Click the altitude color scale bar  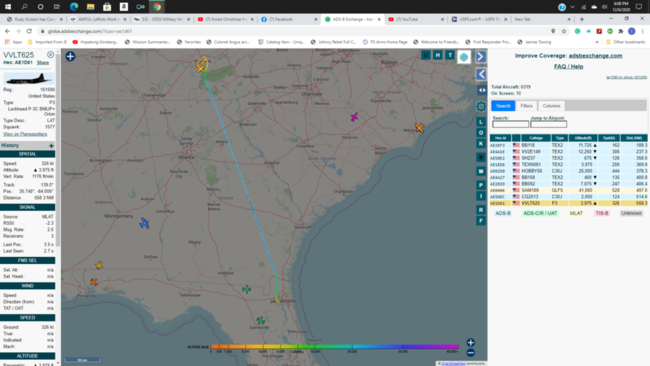click(334, 347)
